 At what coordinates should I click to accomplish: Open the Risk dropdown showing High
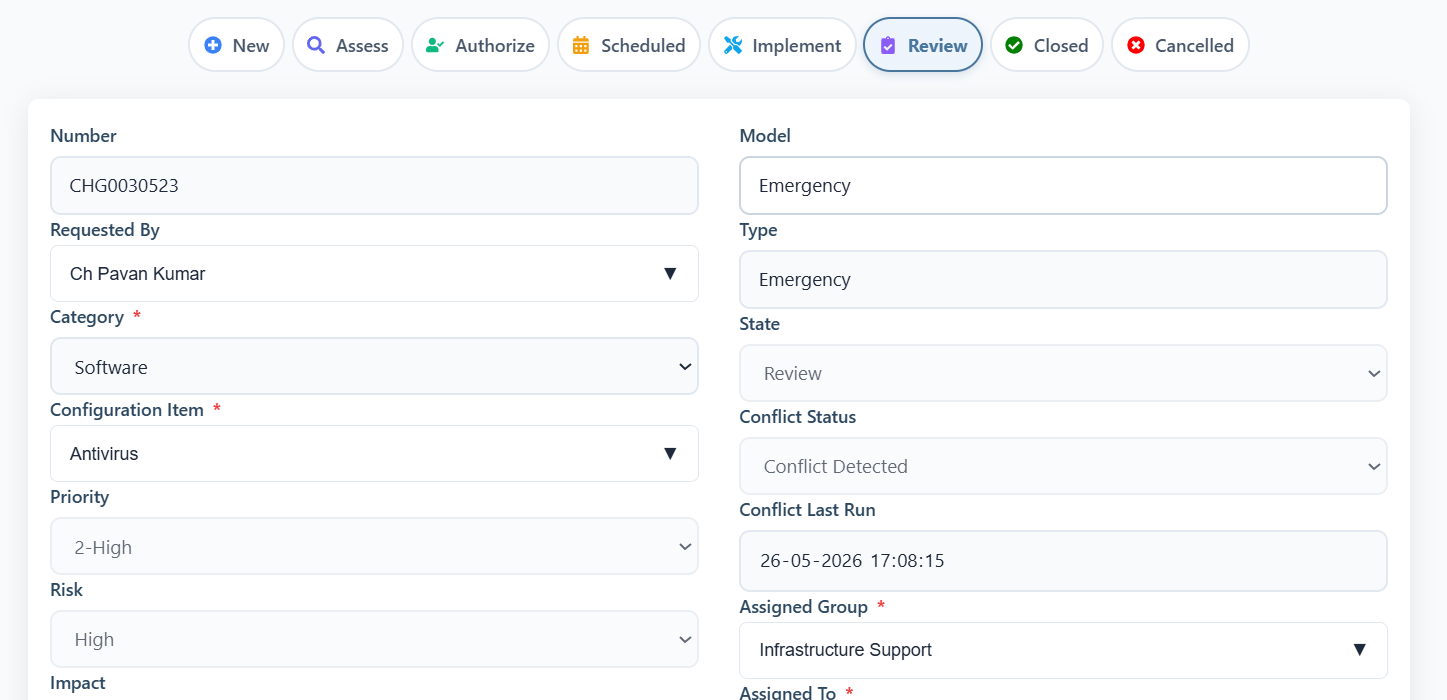pyautogui.click(x=374, y=639)
